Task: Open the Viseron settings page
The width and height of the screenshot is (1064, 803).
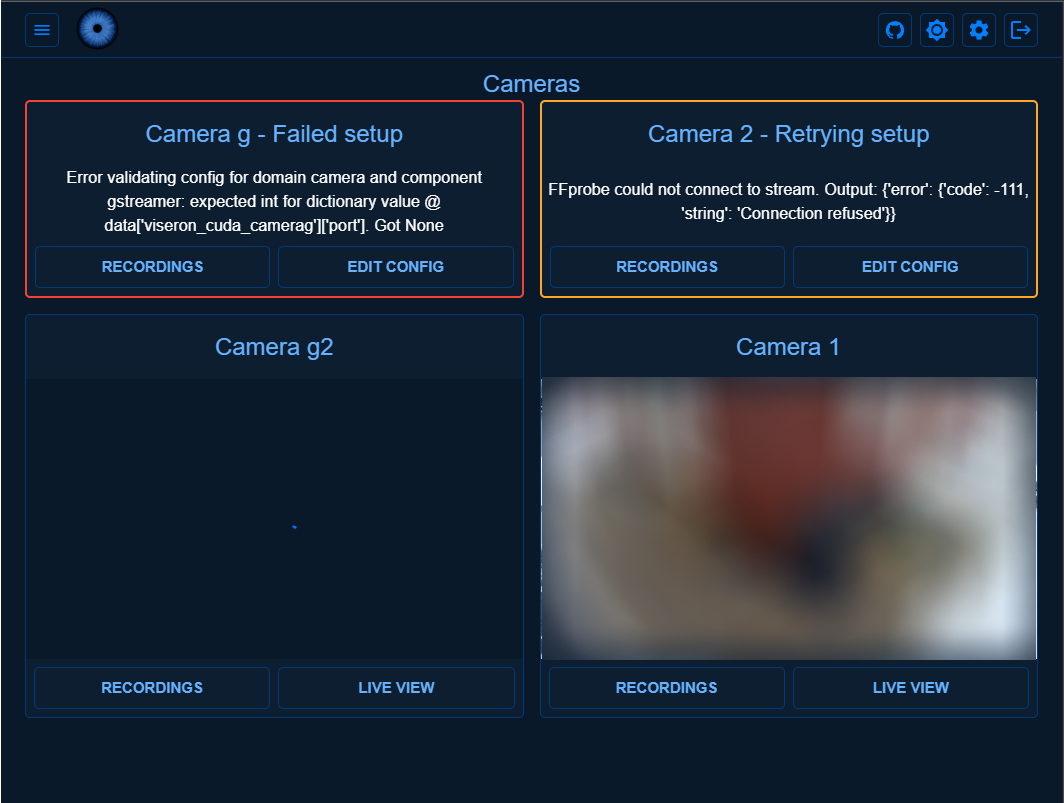Action: click(979, 30)
